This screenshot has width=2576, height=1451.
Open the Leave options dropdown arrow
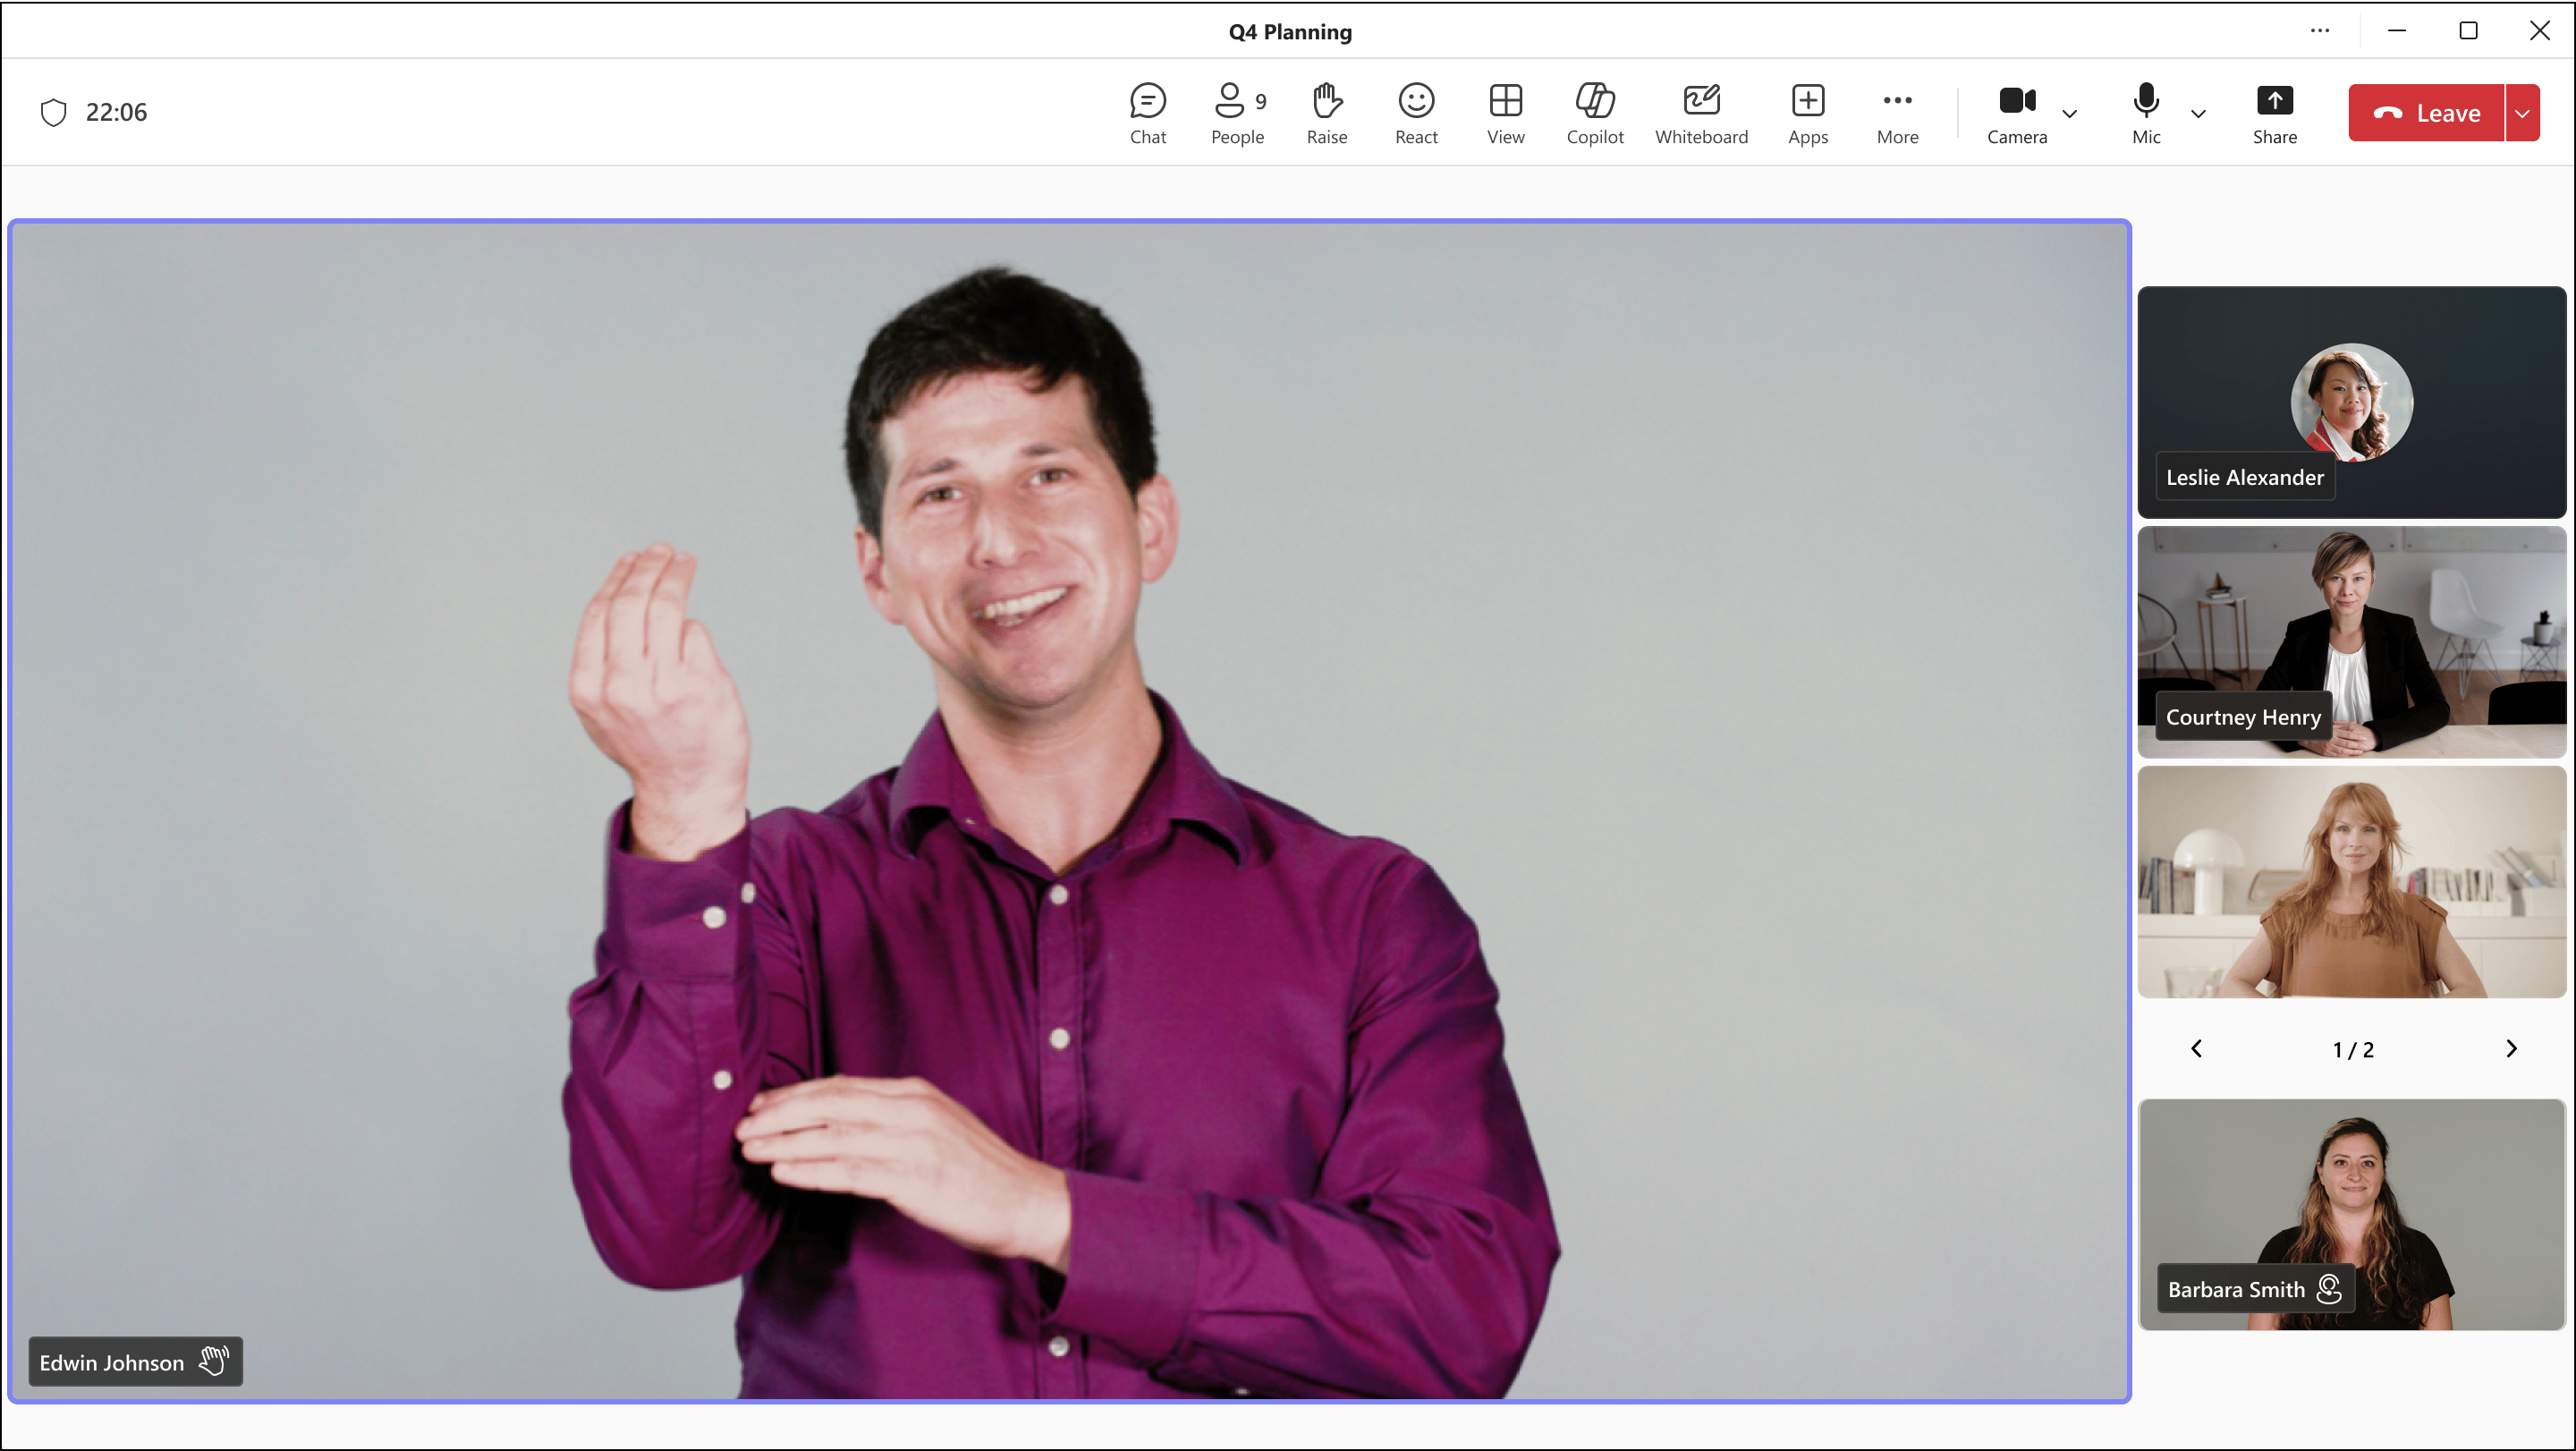(x=2522, y=113)
